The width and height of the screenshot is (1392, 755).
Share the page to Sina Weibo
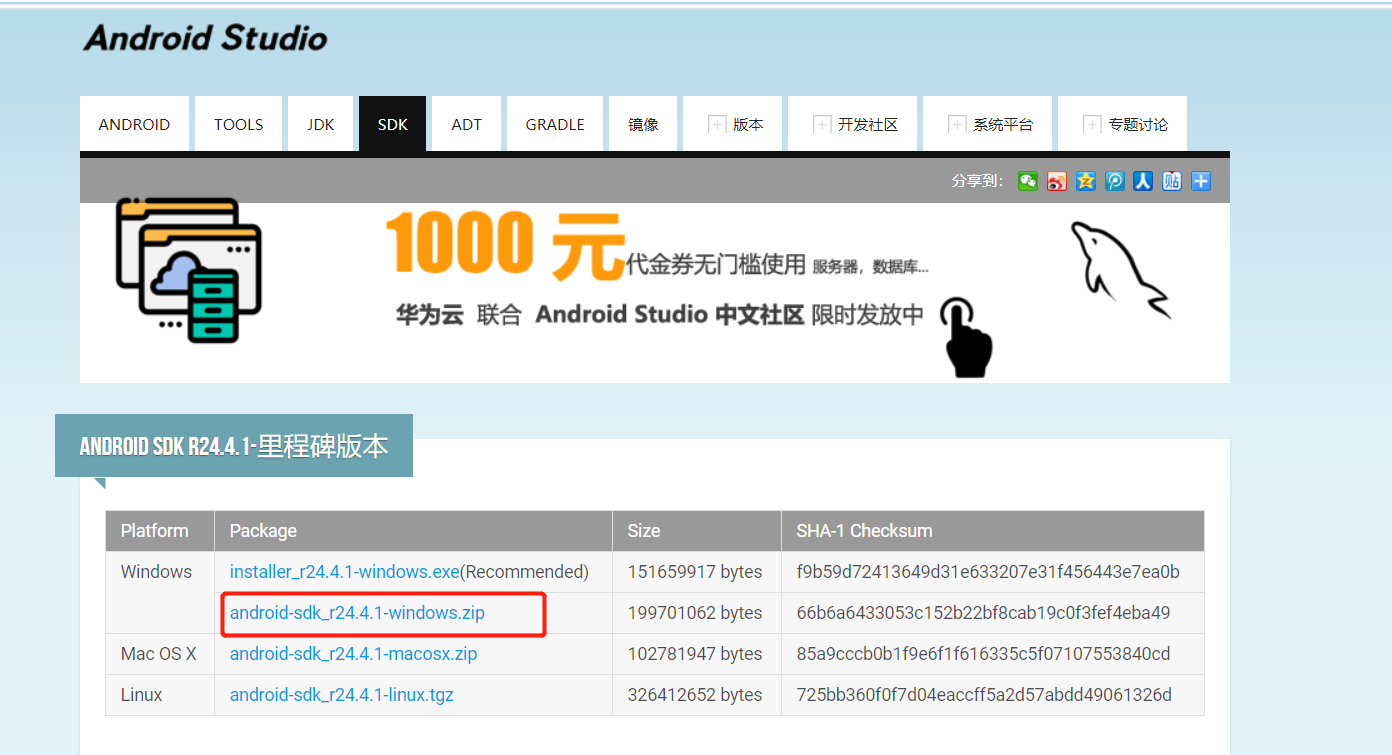[1056, 181]
